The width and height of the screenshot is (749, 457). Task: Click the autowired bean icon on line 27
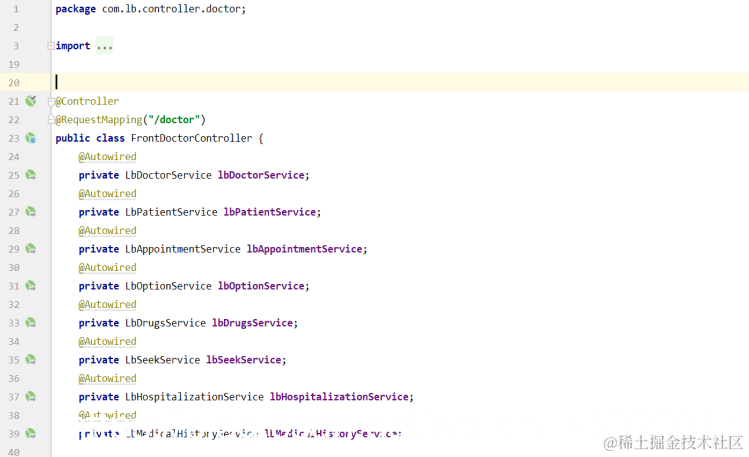coord(31,212)
